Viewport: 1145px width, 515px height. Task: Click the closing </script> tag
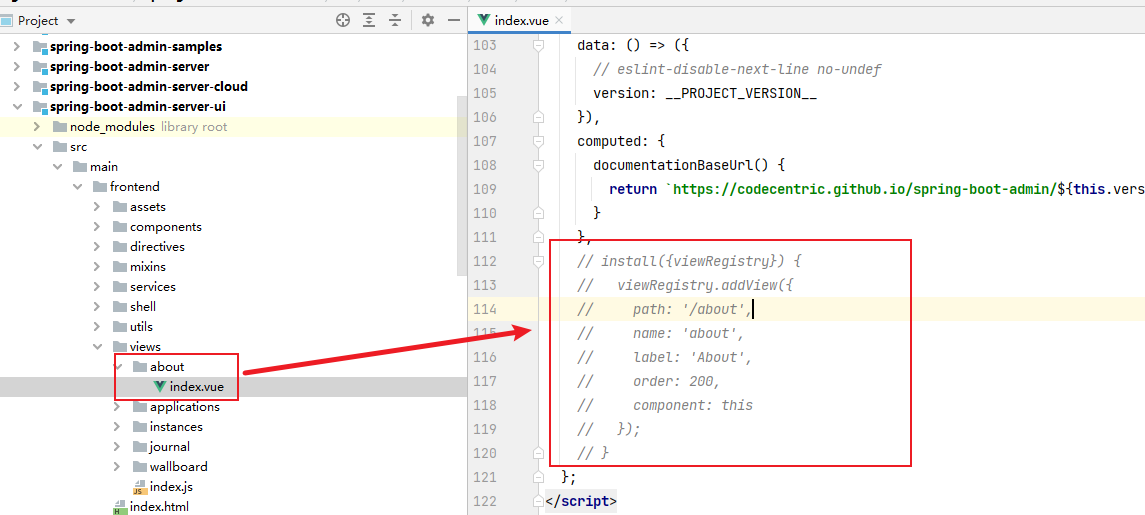click(x=581, y=501)
